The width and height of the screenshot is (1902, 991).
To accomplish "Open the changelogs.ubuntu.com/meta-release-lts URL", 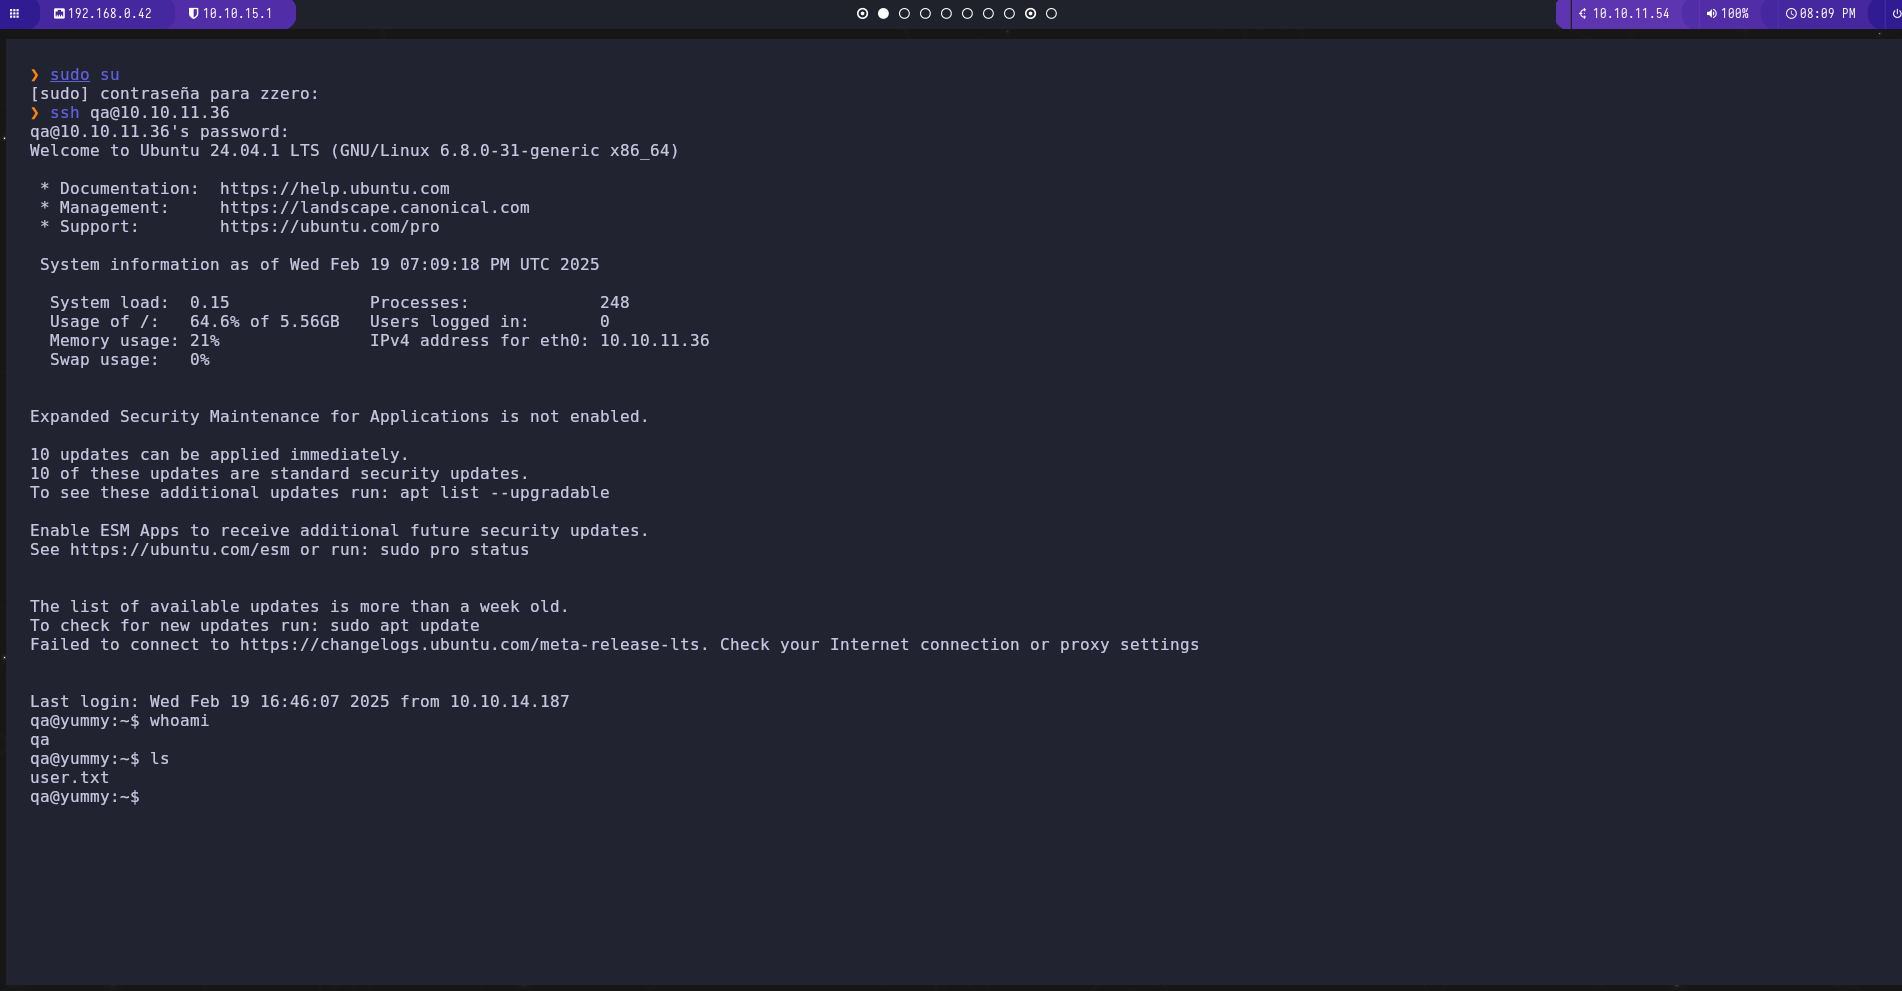I will pyautogui.click(x=470, y=645).
